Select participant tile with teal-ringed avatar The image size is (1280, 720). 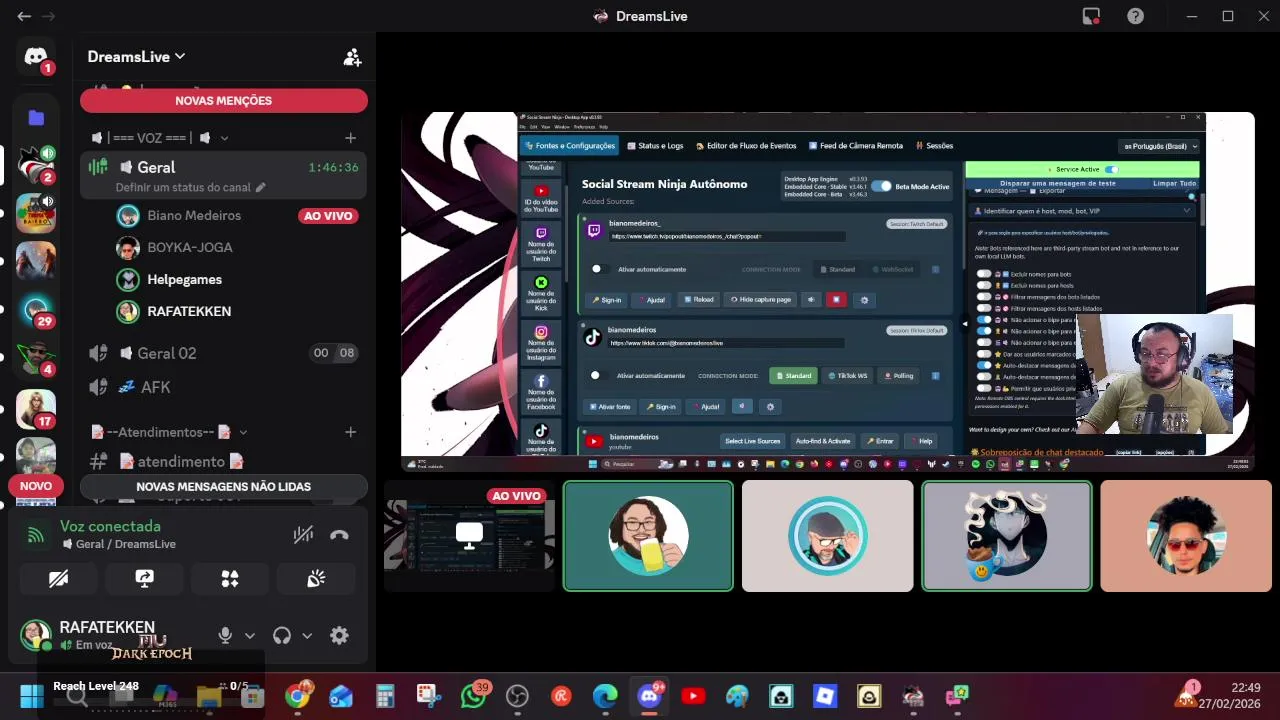(827, 536)
